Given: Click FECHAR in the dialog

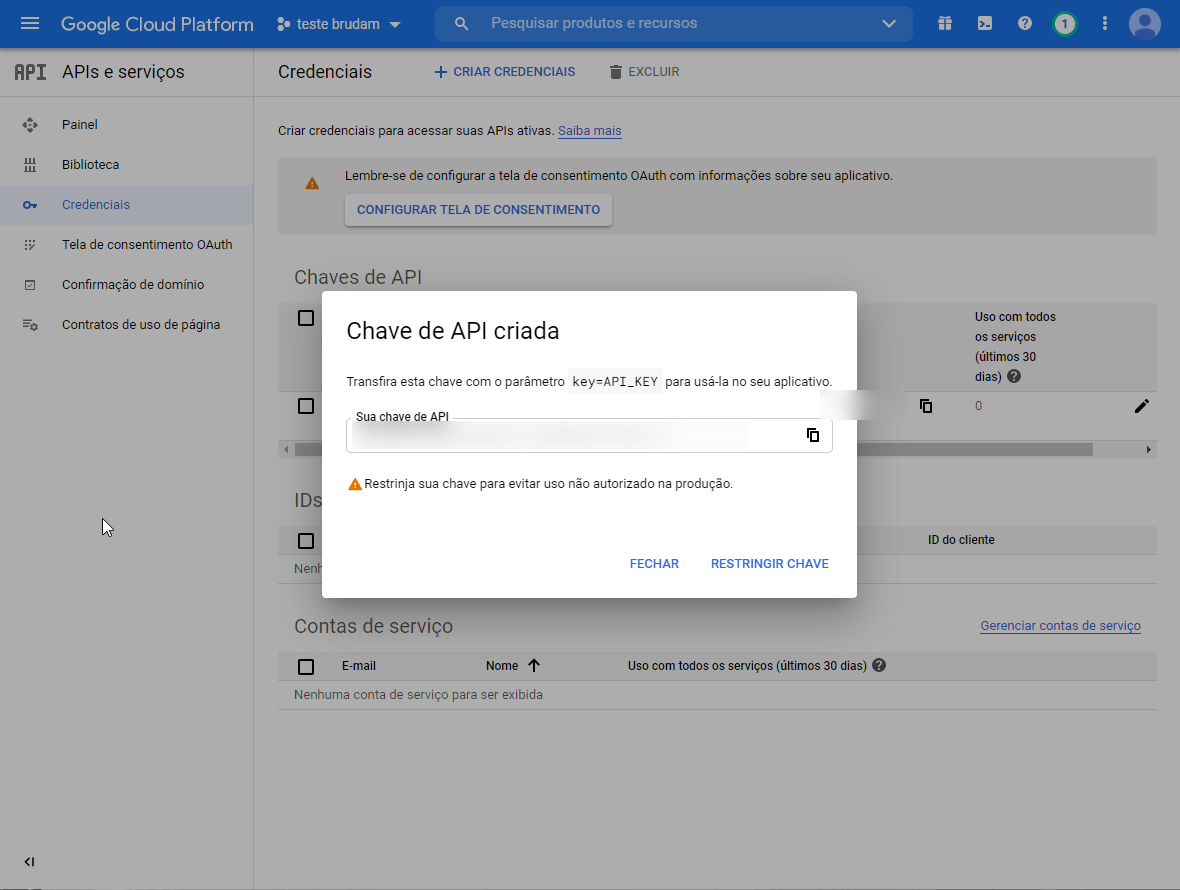Looking at the screenshot, I should coord(654,563).
